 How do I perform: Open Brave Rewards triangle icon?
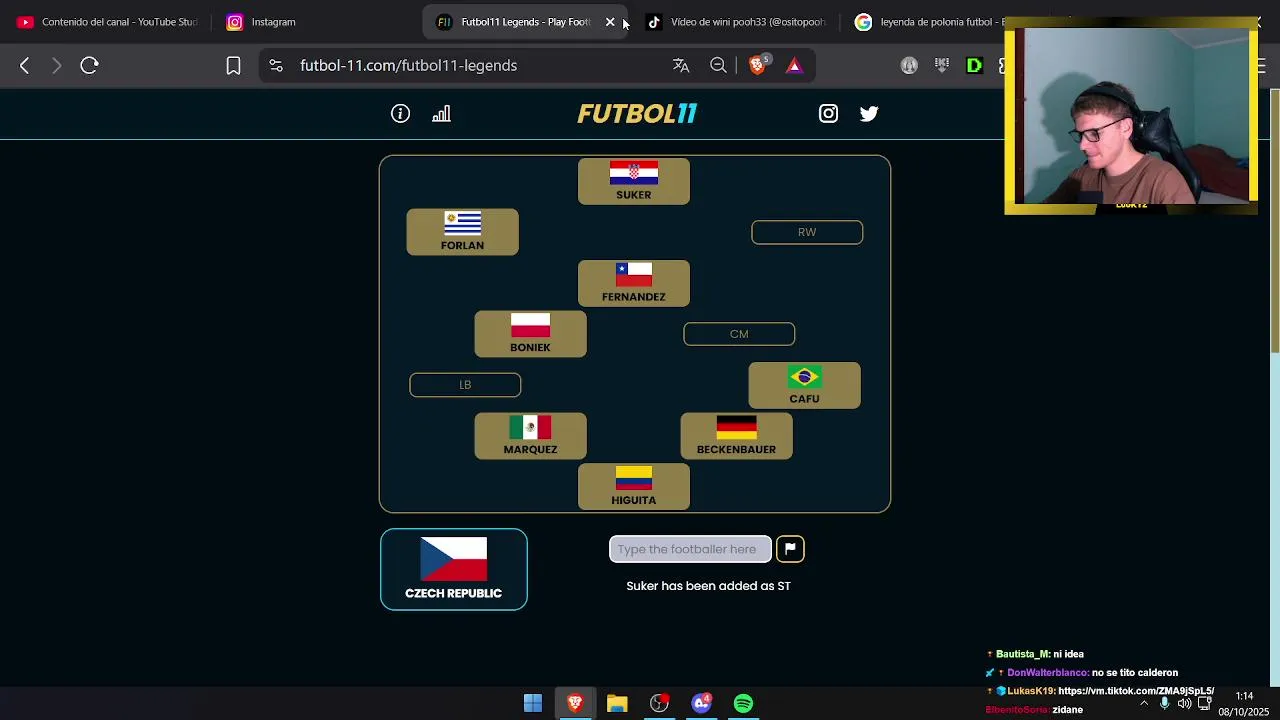pyautogui.click(x=794, y=66)
